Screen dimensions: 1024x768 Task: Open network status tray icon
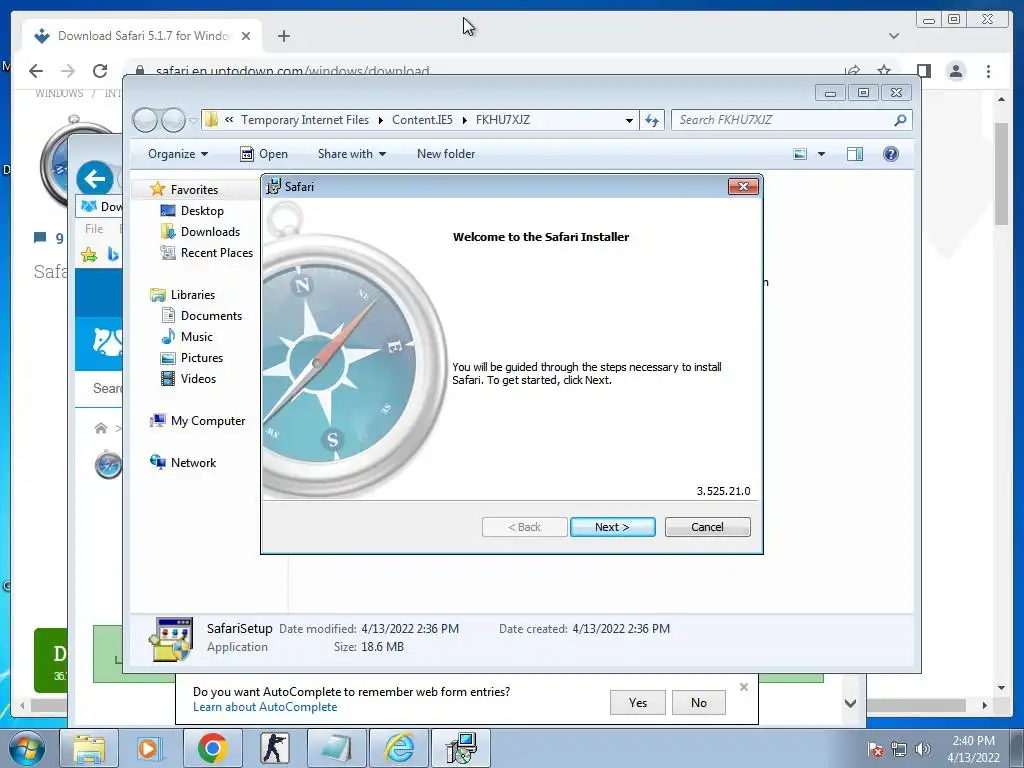click(899, 749)
